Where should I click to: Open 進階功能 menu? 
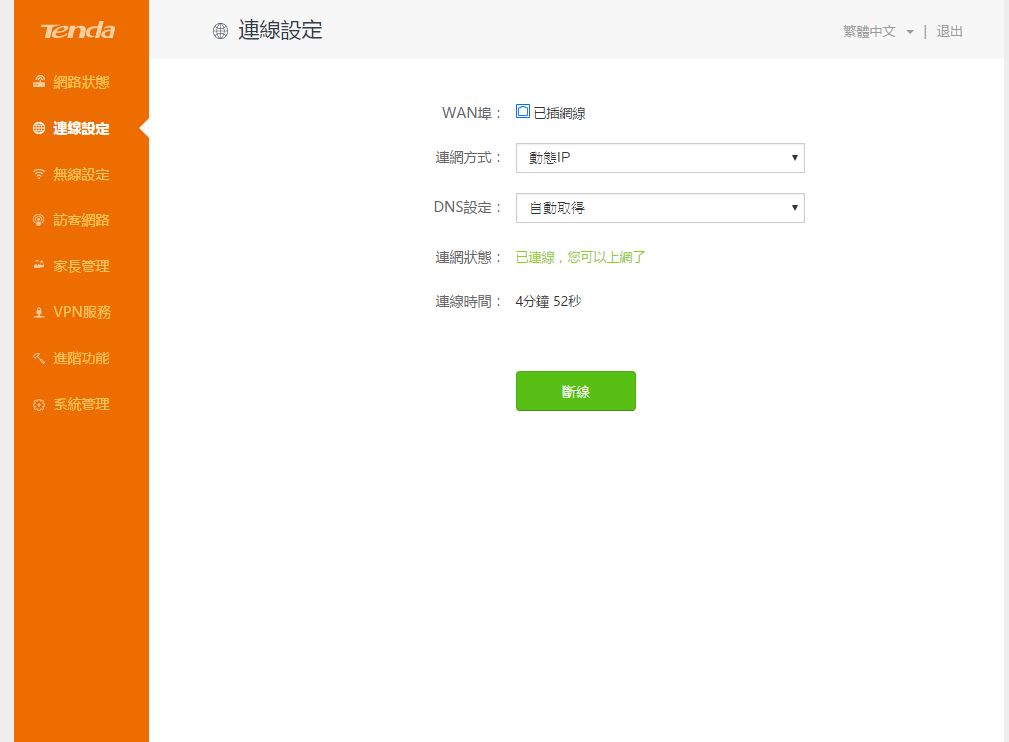coord(81,358)
